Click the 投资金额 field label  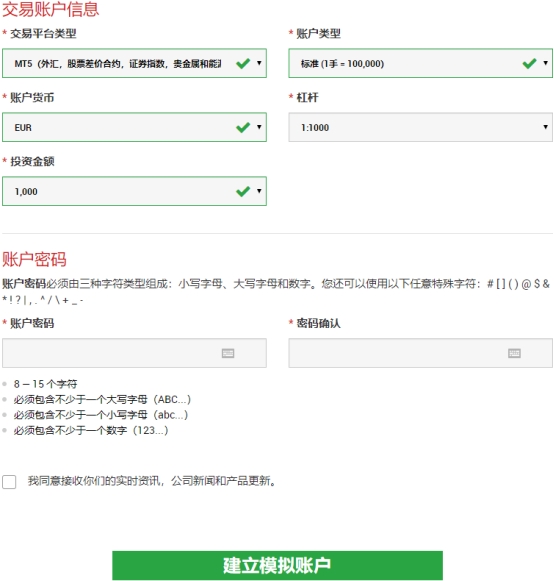32,161
